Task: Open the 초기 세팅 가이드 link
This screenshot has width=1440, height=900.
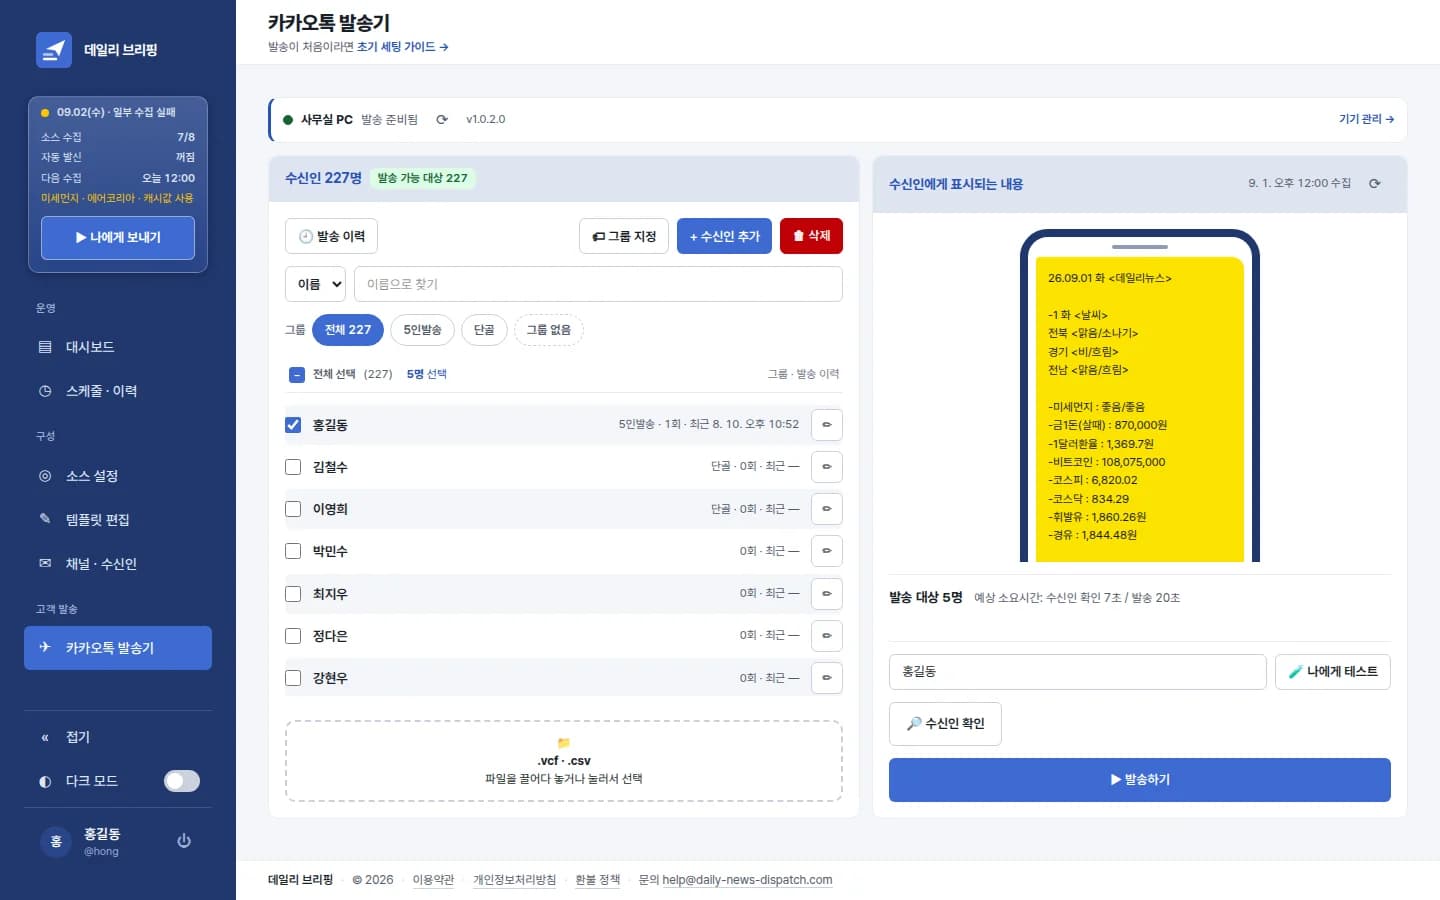Action: [402, 47]
